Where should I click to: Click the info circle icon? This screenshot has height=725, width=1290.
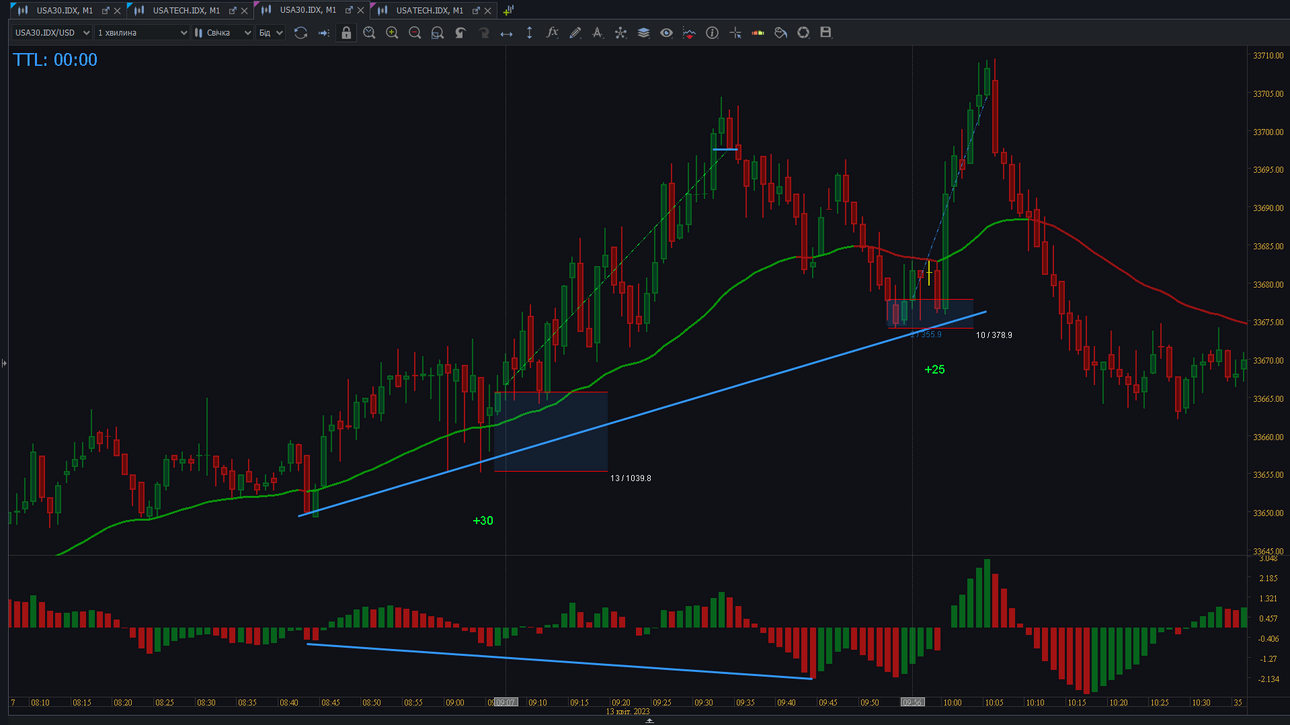click(x=712, y=33)
